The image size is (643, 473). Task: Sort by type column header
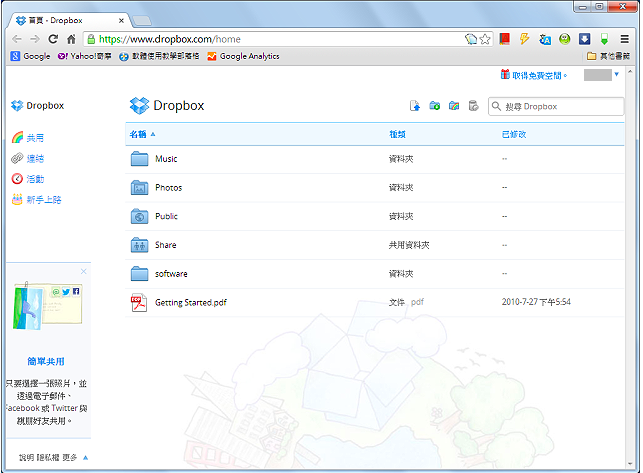[x=397, y=134]
